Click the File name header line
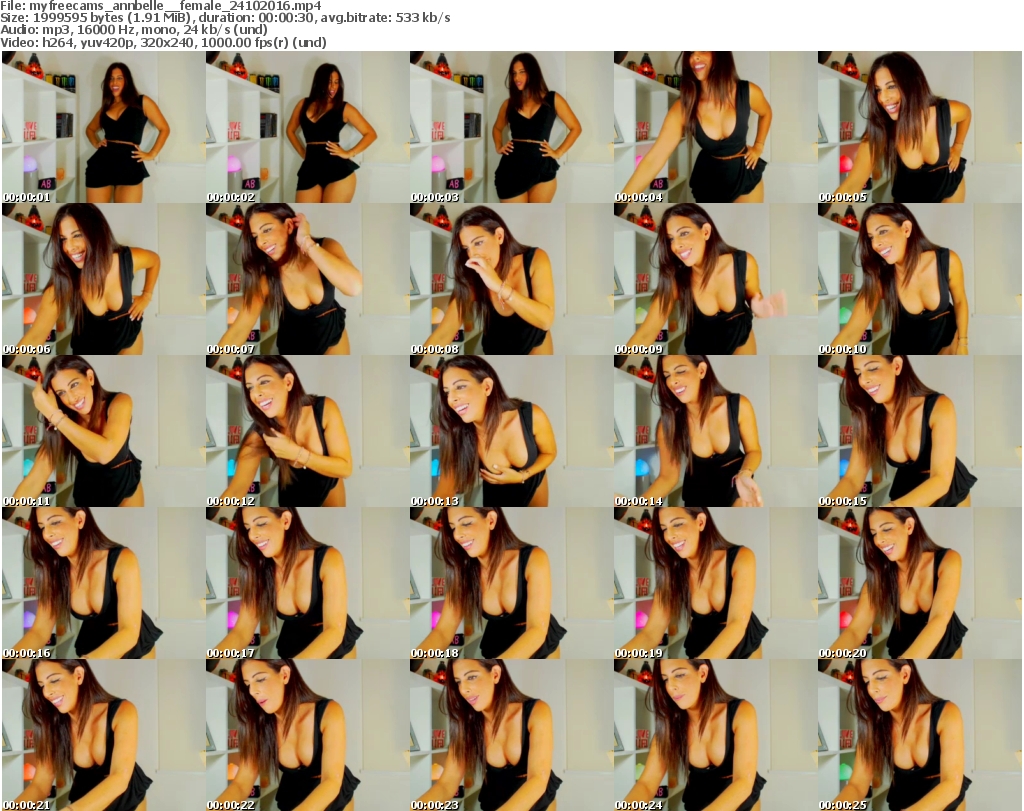Screen dimensions: 1024x811 161,6
